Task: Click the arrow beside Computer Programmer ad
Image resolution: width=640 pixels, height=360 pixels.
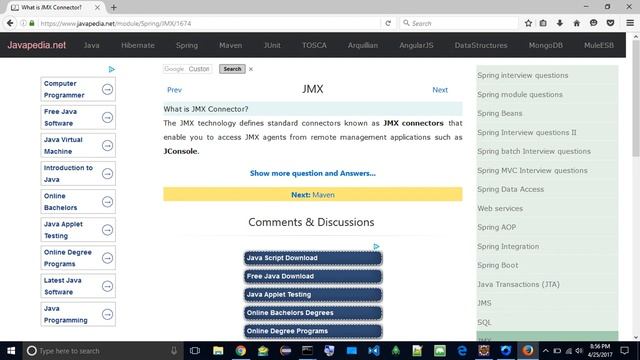Action: 107,89
